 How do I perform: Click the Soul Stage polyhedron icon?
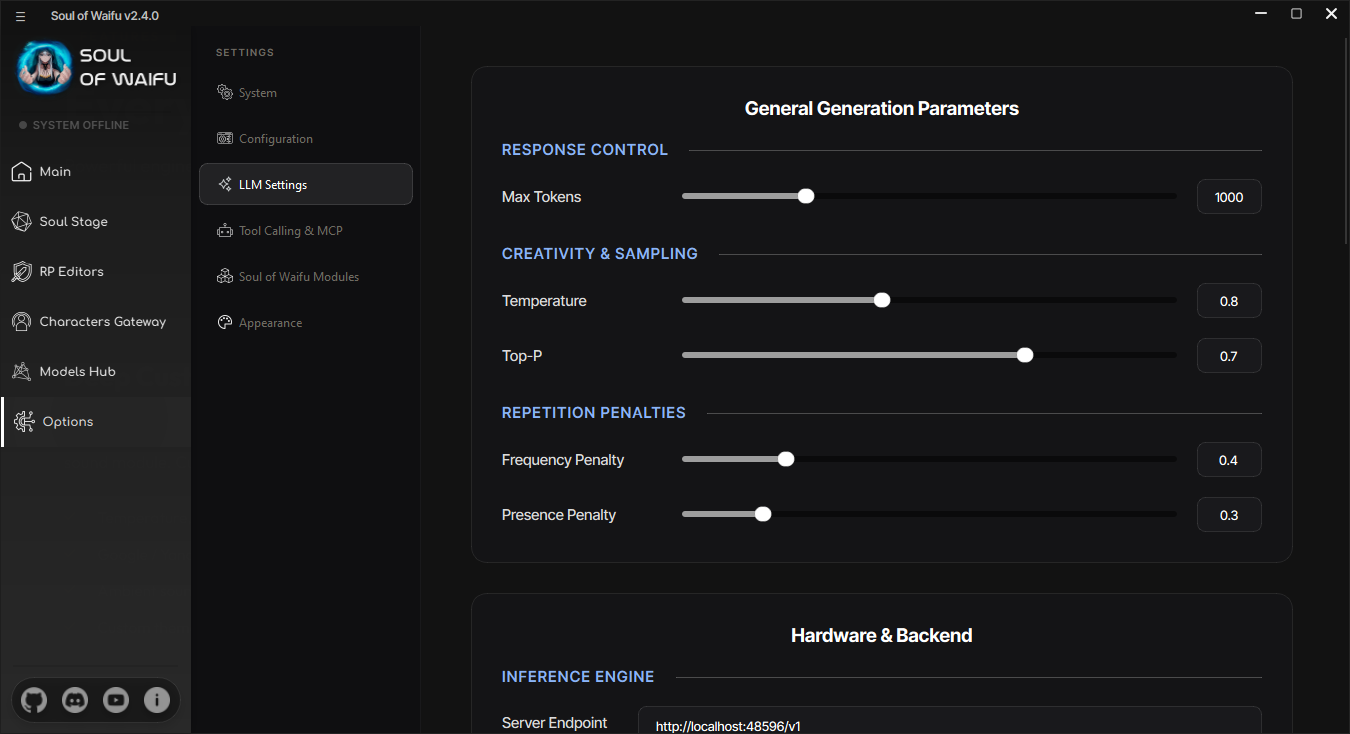coord(21,222)
